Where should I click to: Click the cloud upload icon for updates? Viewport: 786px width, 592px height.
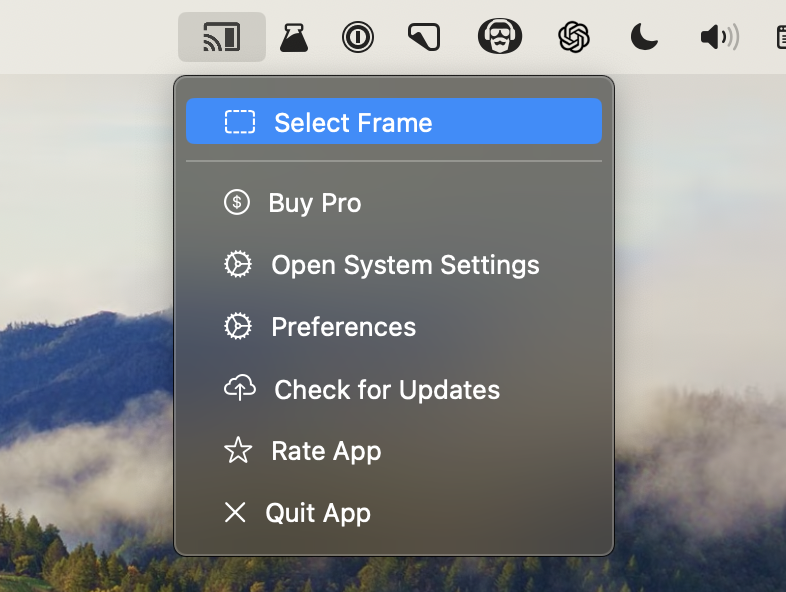click(240, 387)
